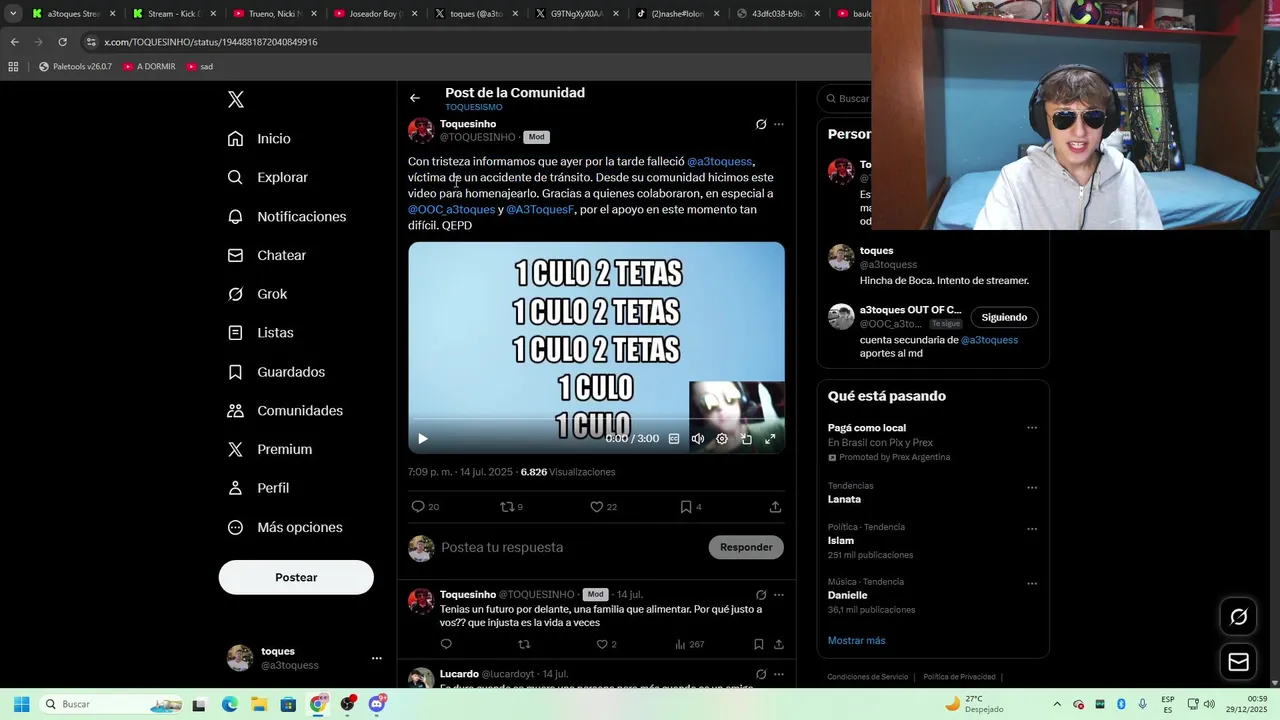Open the @OOC_a3toques mention link
This screenshot has height=720, width=1280.
click(451, 209)
